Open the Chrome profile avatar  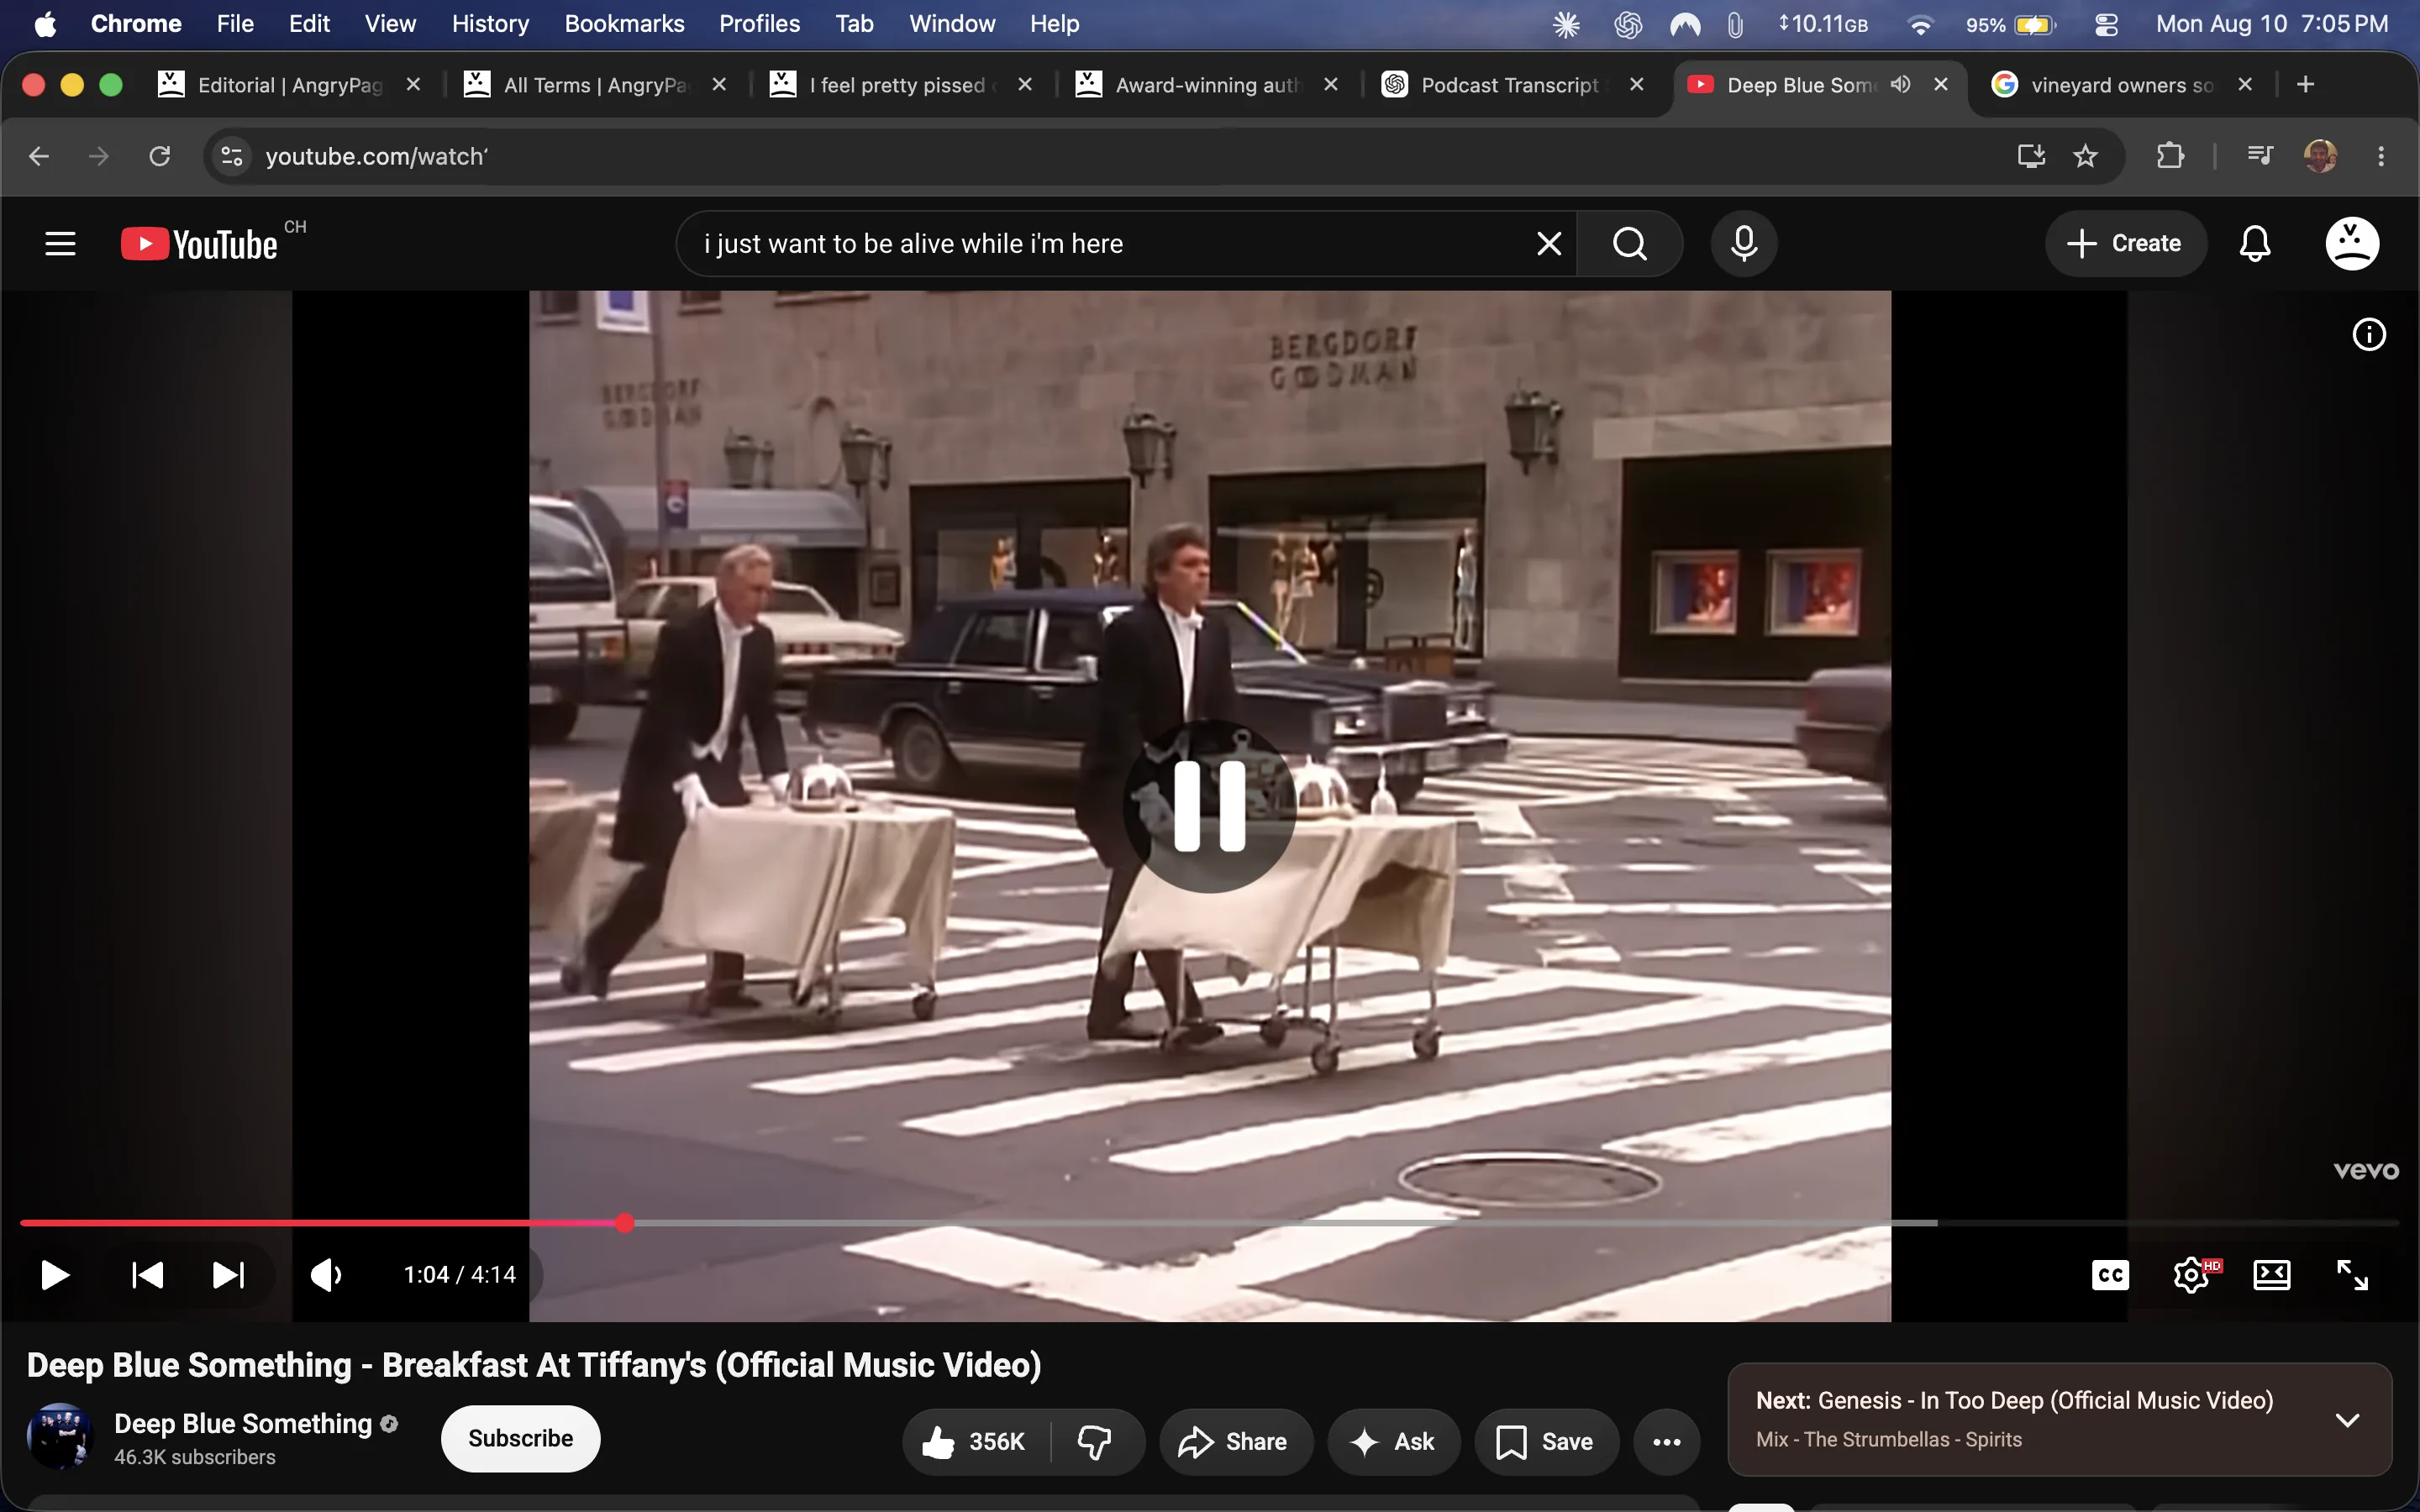click(2320, 156)
